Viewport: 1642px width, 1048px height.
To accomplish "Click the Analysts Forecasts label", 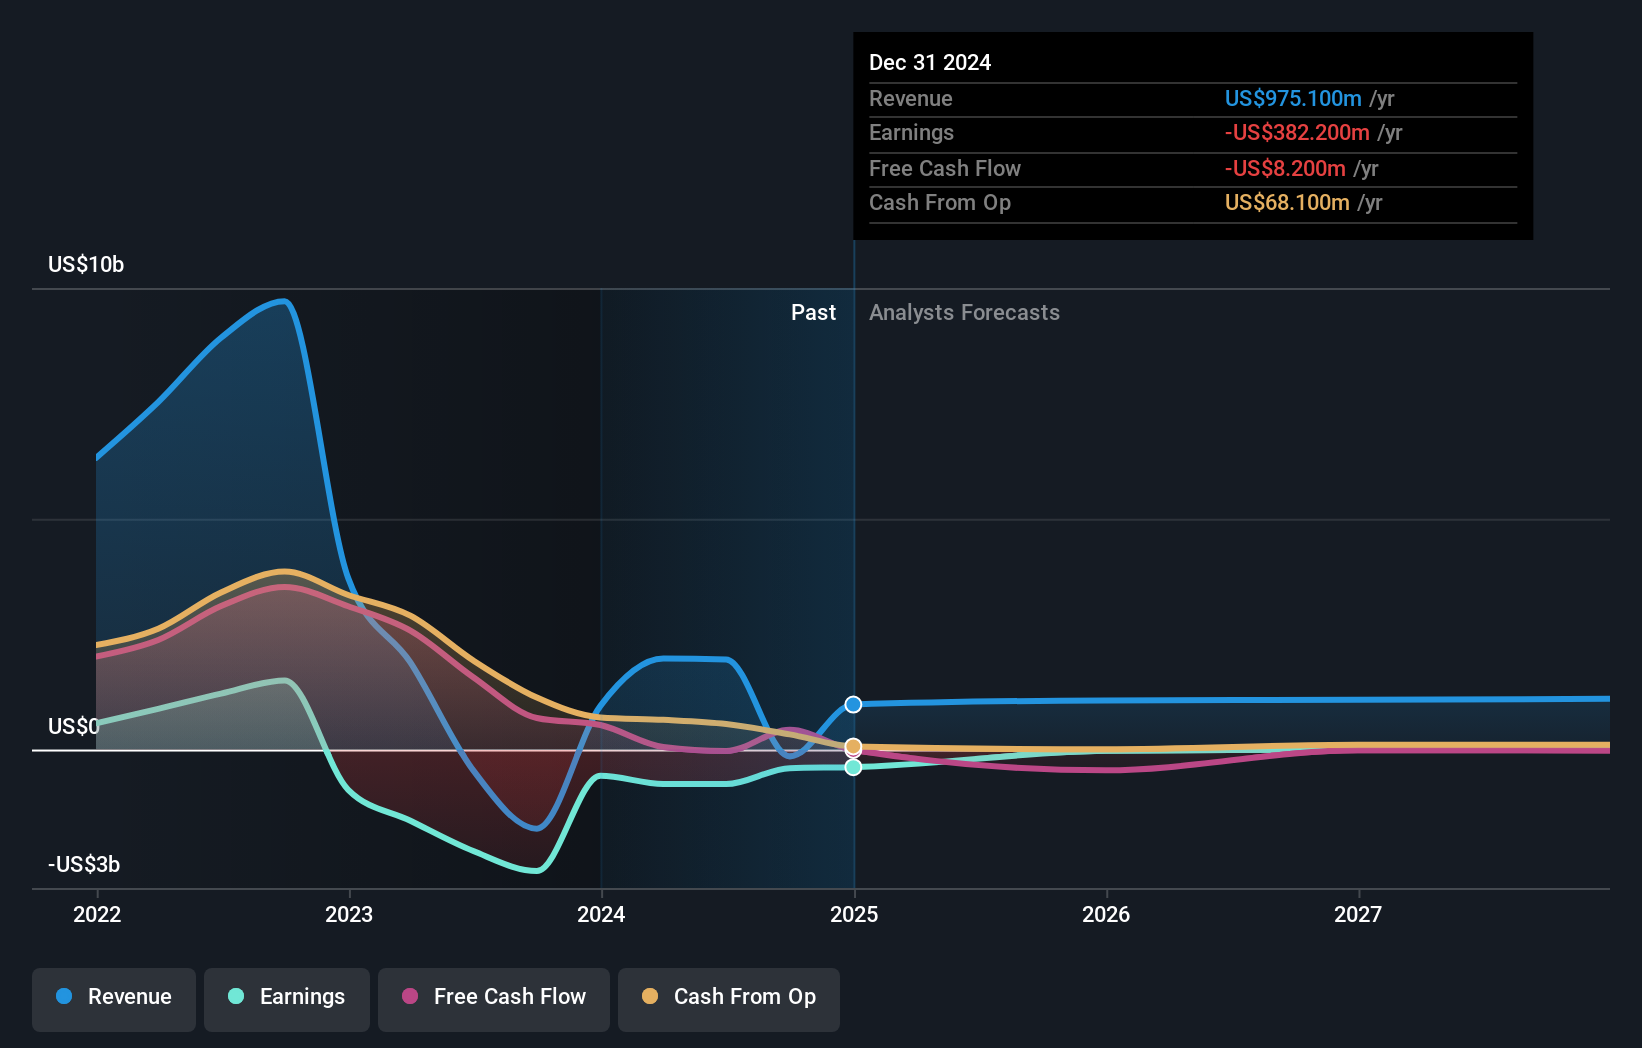I will point(964,313).
